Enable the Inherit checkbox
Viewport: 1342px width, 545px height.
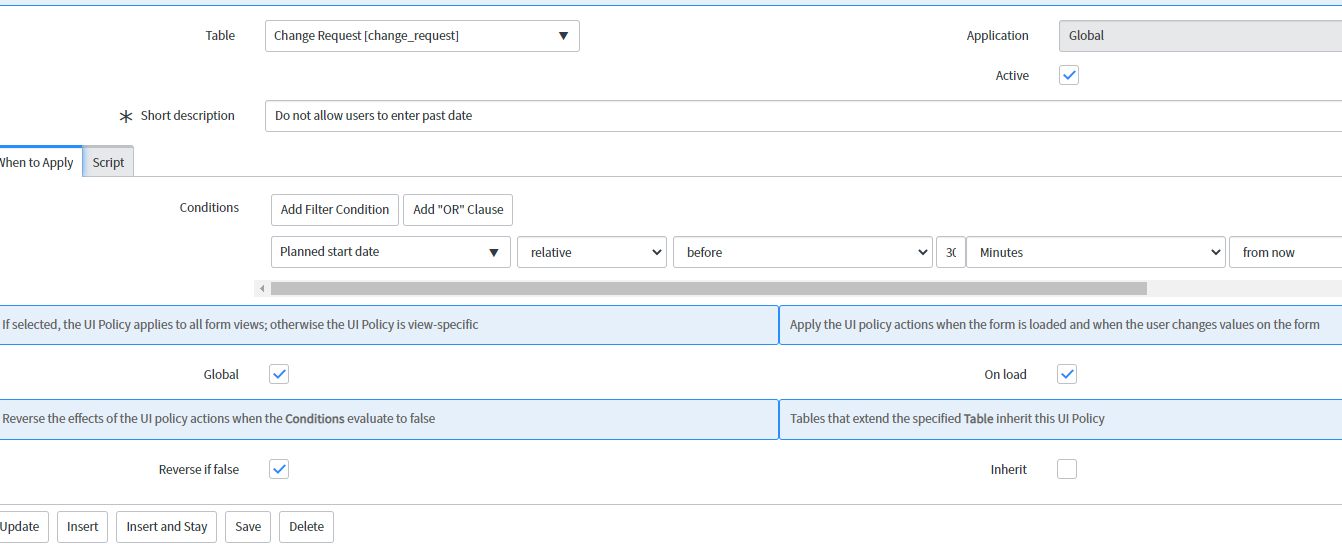pyautogui.click(x=1067, y=469)
